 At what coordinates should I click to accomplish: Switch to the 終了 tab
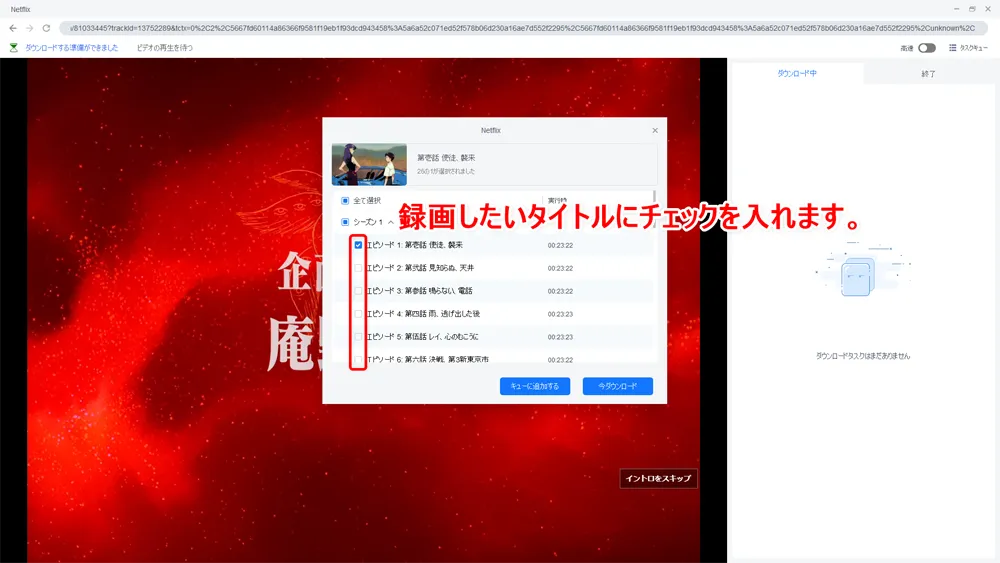click(929, 74)
